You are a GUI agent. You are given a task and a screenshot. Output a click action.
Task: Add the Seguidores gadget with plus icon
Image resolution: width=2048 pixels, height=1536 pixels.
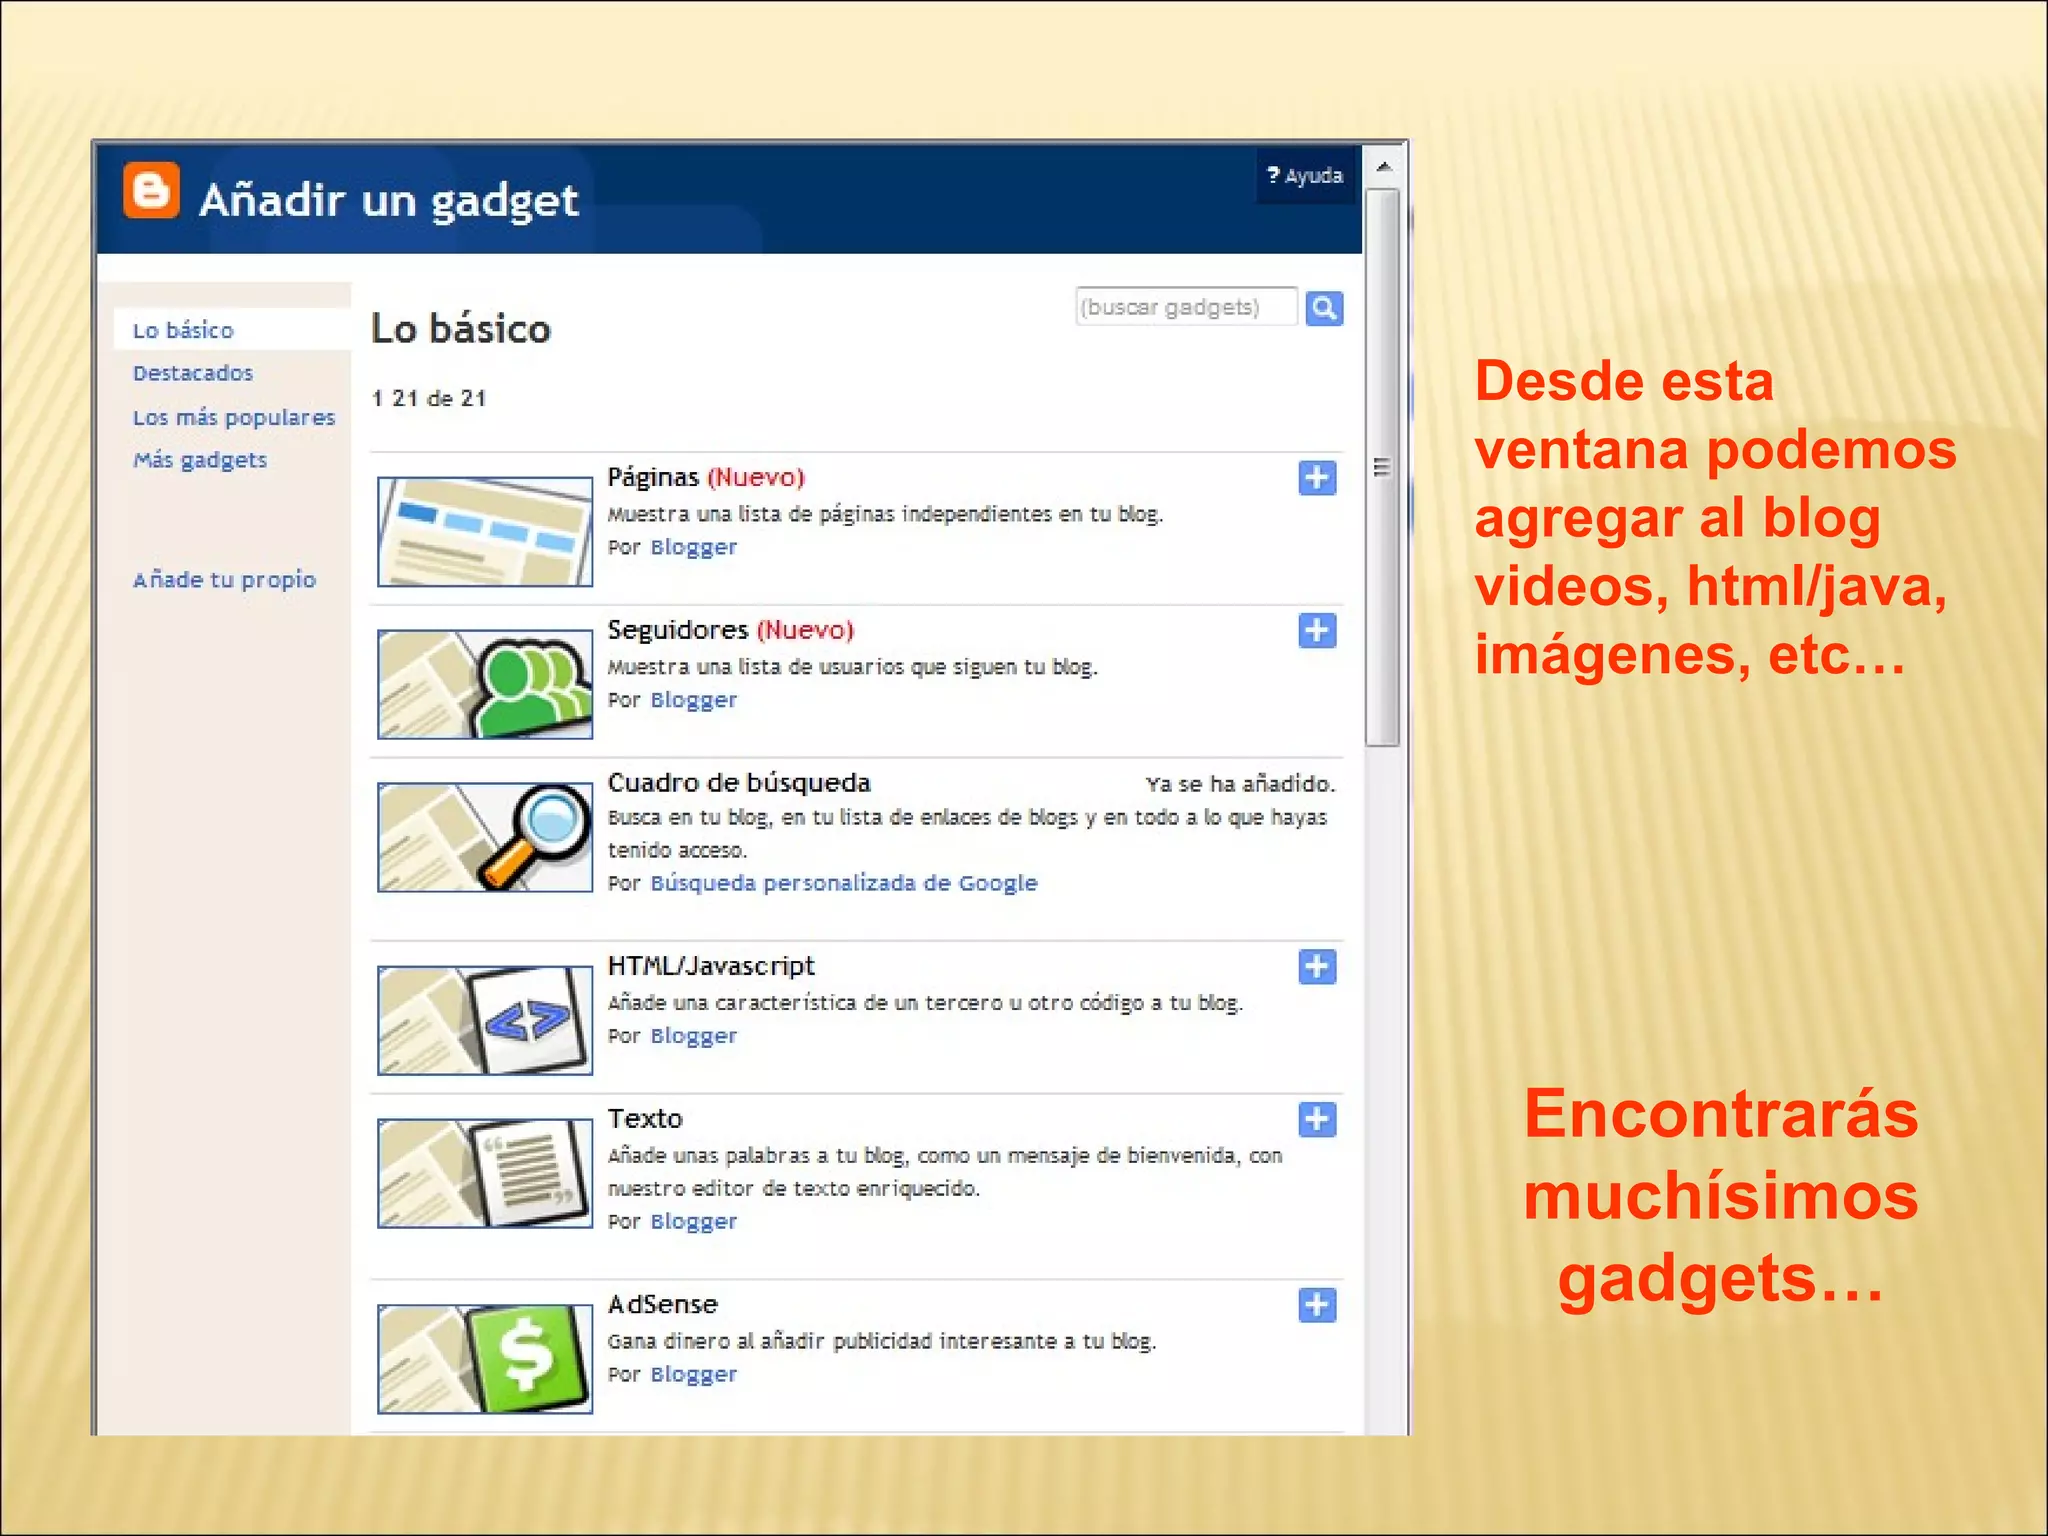tap(1317, 630)
